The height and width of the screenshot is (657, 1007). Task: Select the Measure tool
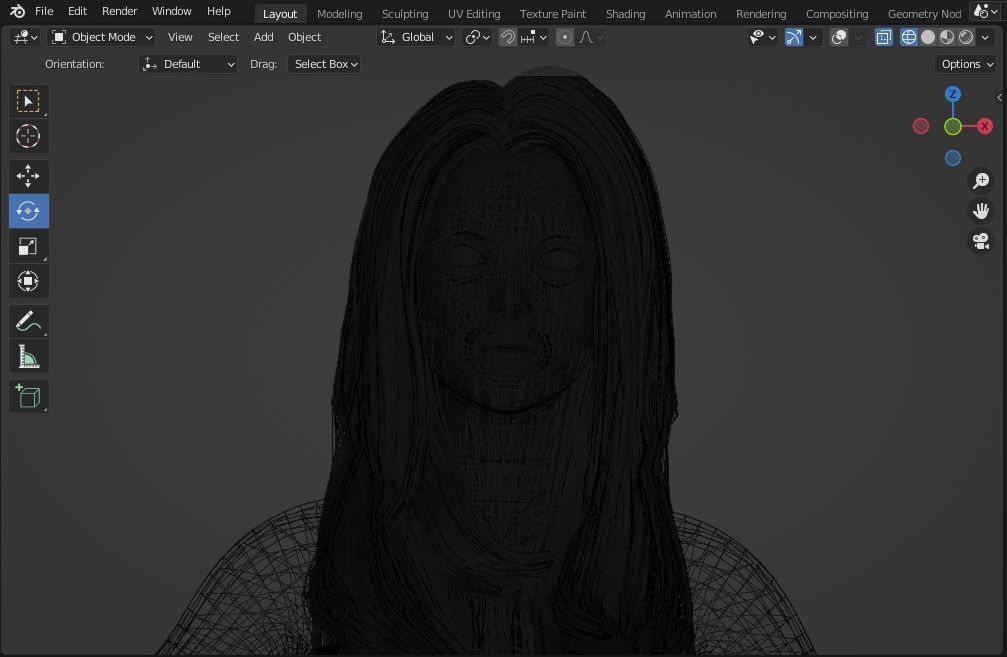28,356
